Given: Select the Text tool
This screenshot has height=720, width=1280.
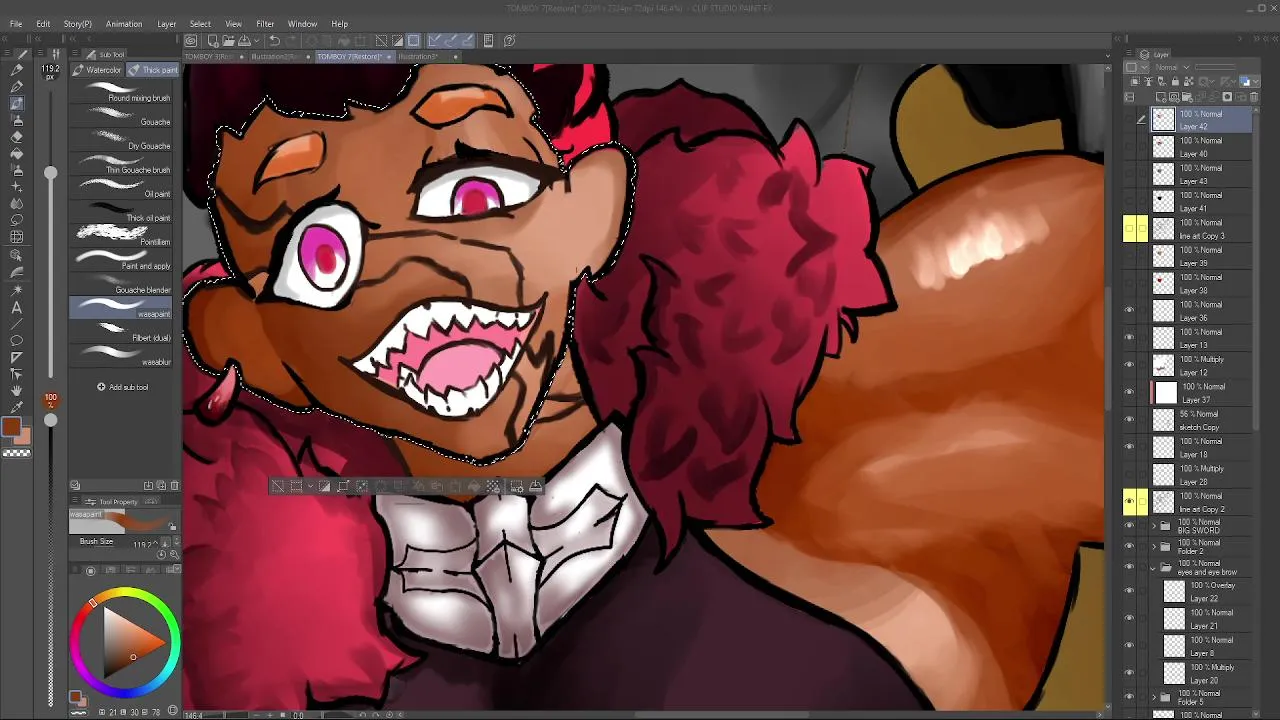Looking at the screenshot, I should pyautogui.click(x=17, y=307).
